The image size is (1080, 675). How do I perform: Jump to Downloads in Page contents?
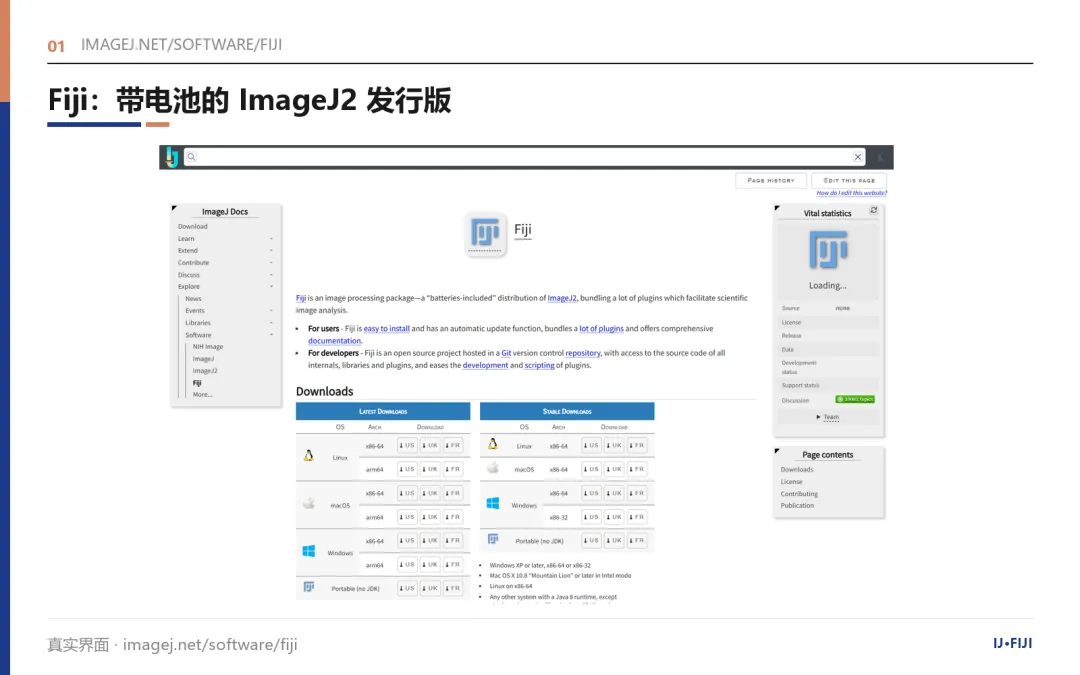797,470
